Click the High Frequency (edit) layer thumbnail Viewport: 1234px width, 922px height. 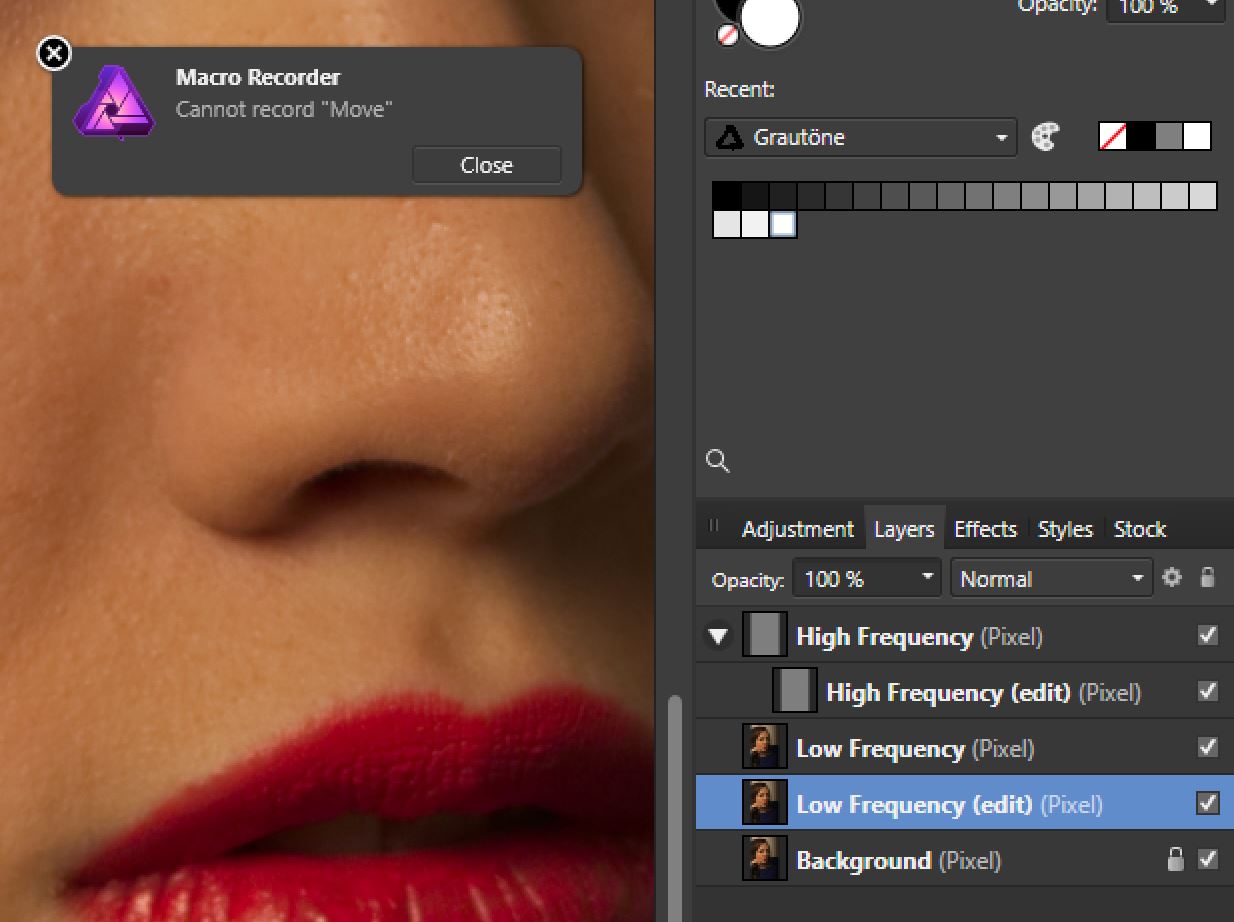pyautogui.click(x=795, y=692)
